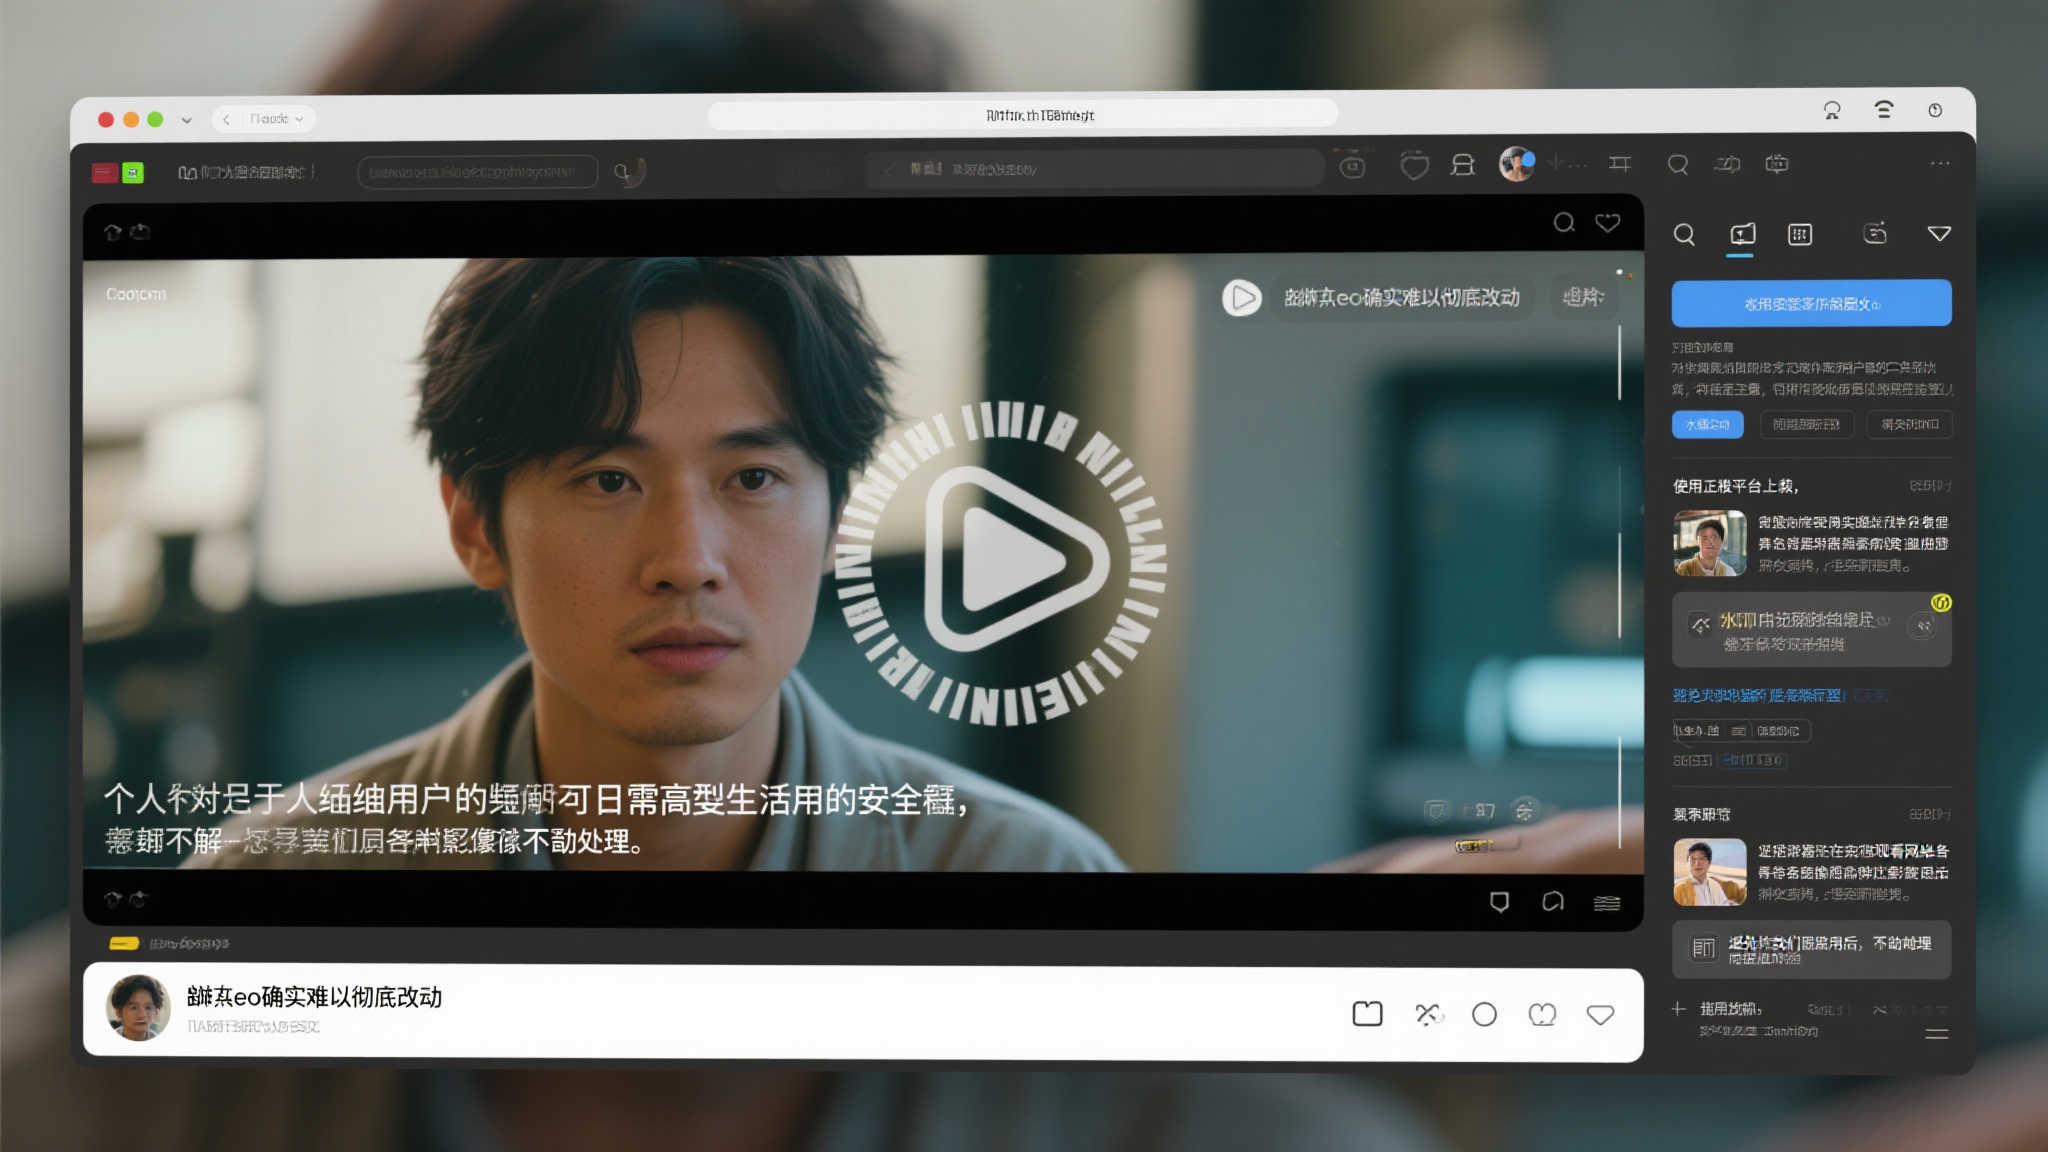The image size is (2048, 1152).
Task: Click the circle icon in the bottom title bar
Action: (x=1484, y=1015)
